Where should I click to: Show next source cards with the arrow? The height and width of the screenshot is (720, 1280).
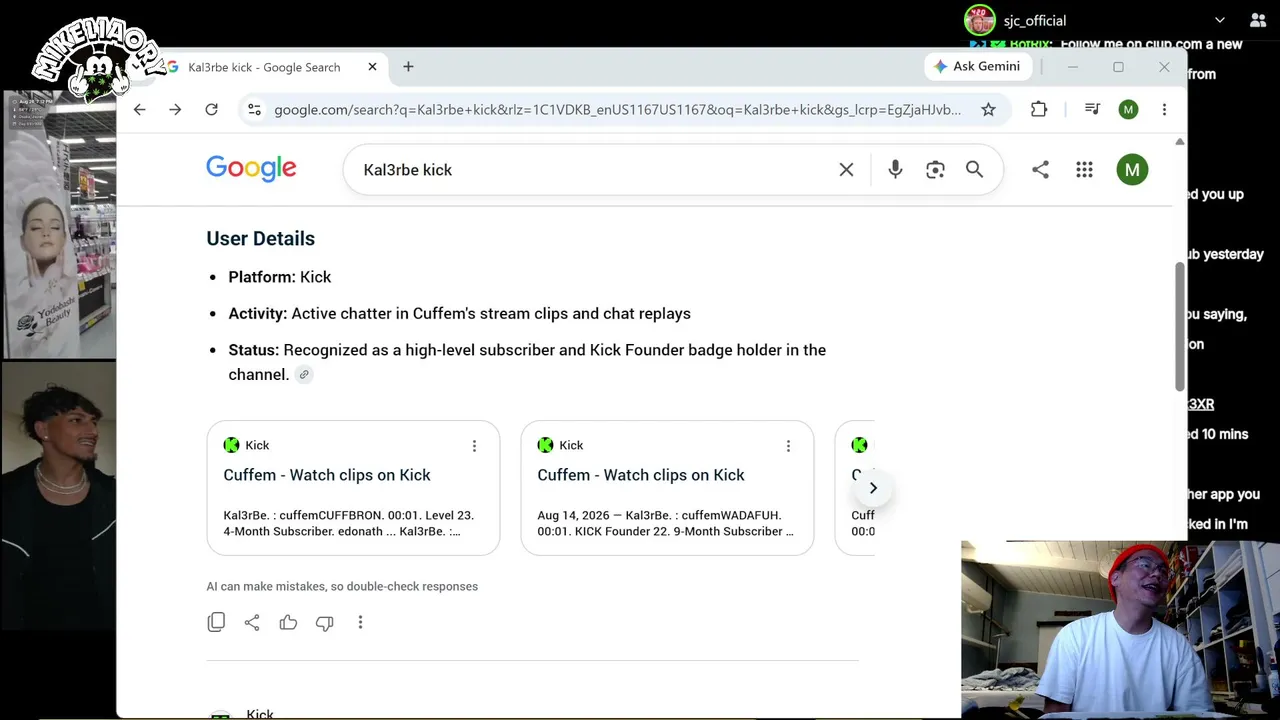tap(873, 488)
